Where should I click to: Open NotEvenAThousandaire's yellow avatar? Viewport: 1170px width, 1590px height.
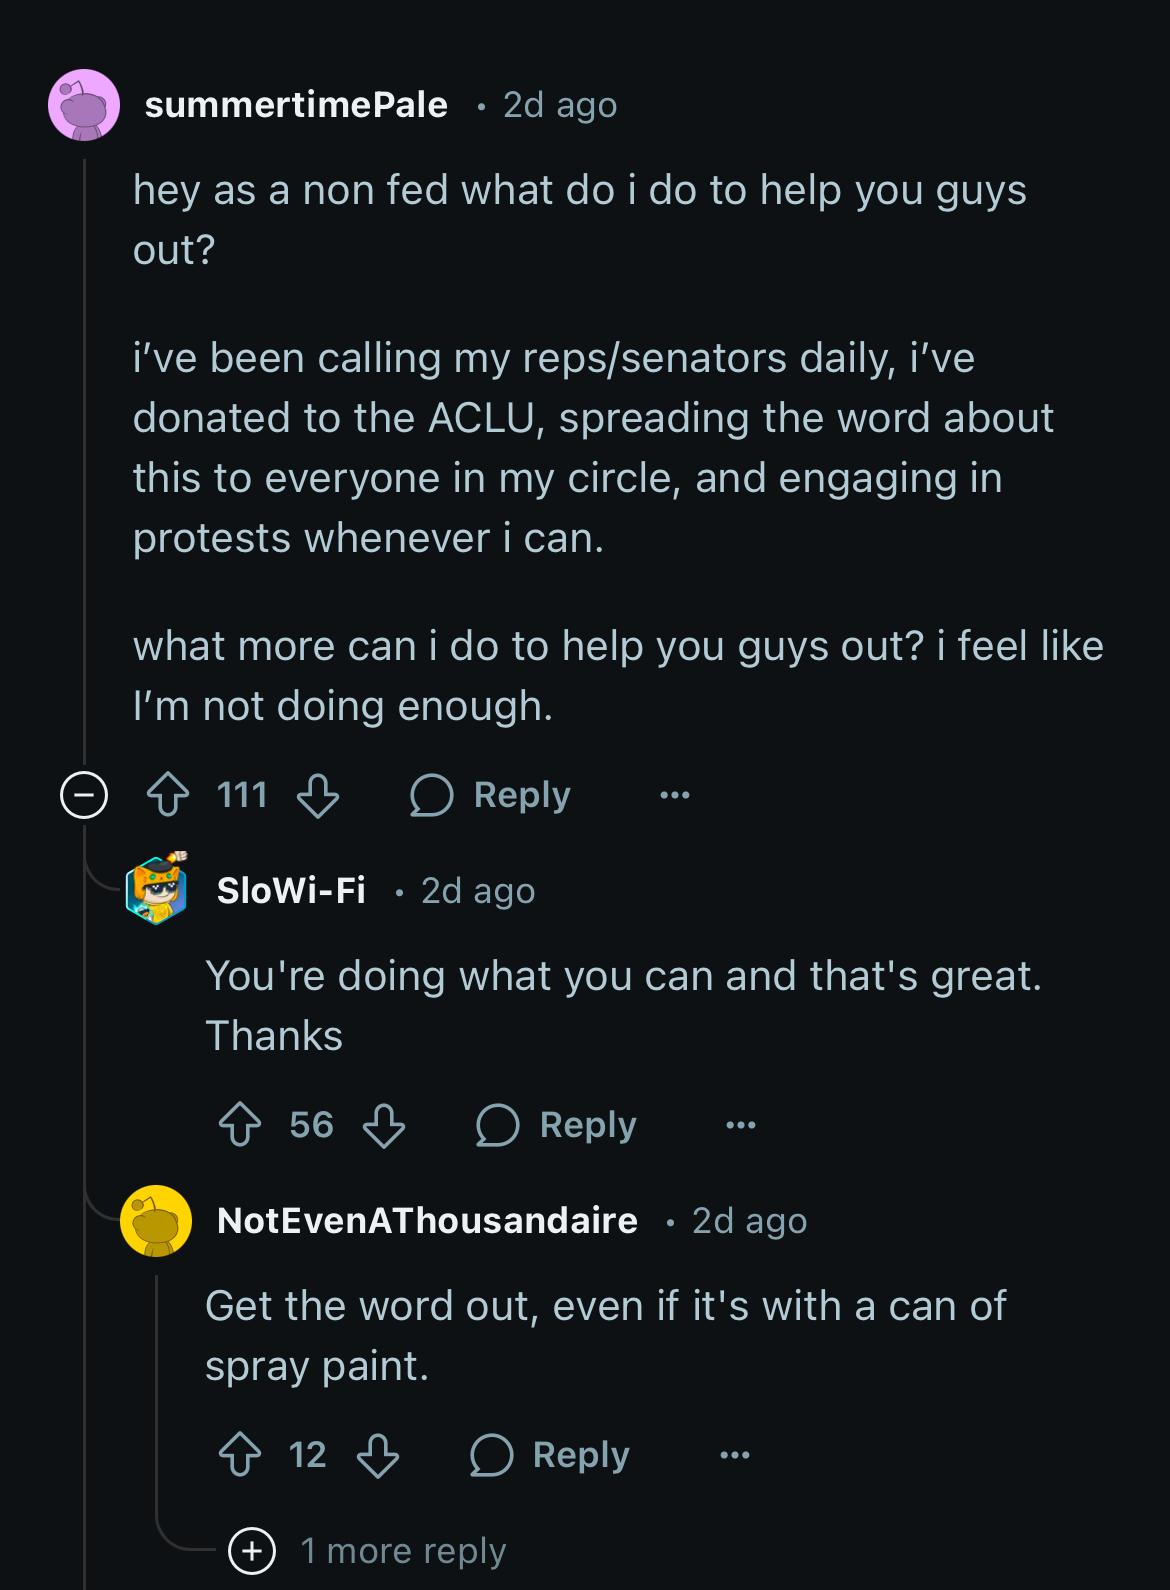click(x=156, y=1221)
